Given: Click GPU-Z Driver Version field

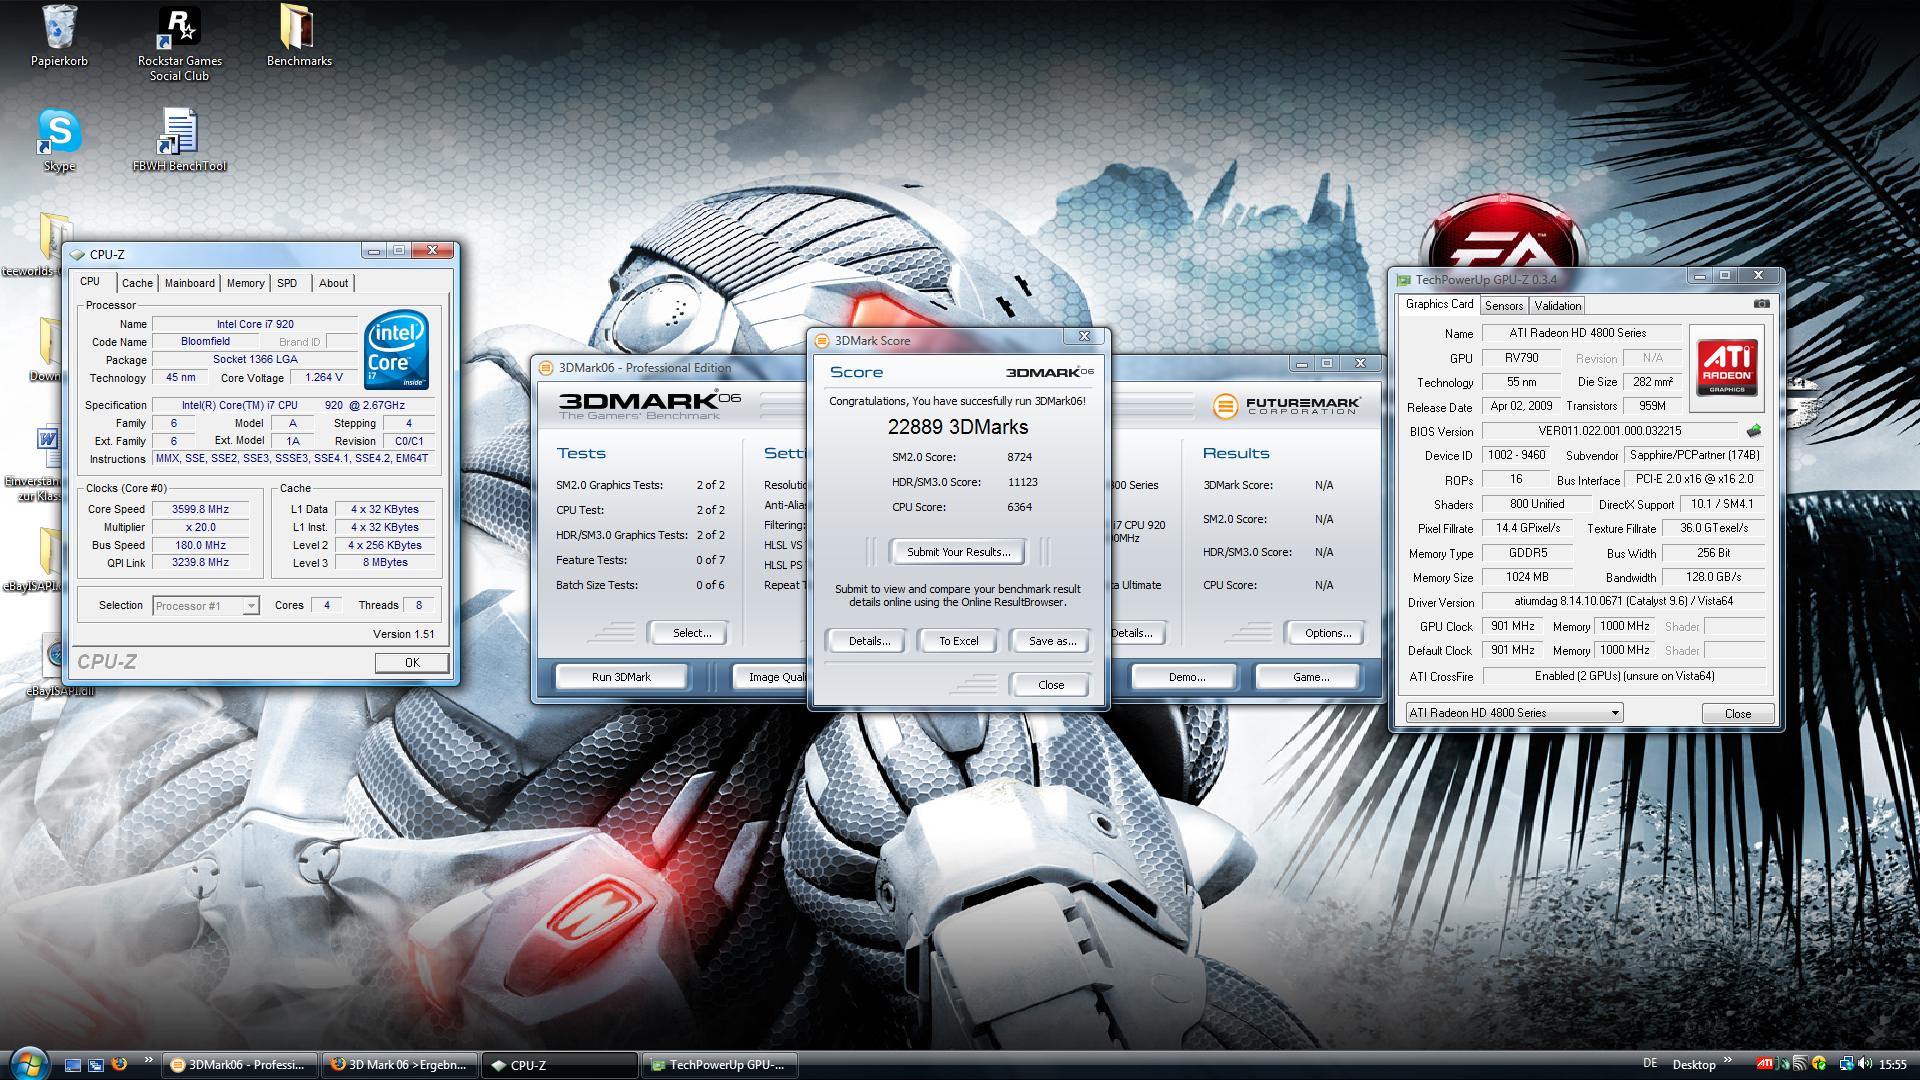Looking at the screenshot, I should click(x=1624, y=601).
